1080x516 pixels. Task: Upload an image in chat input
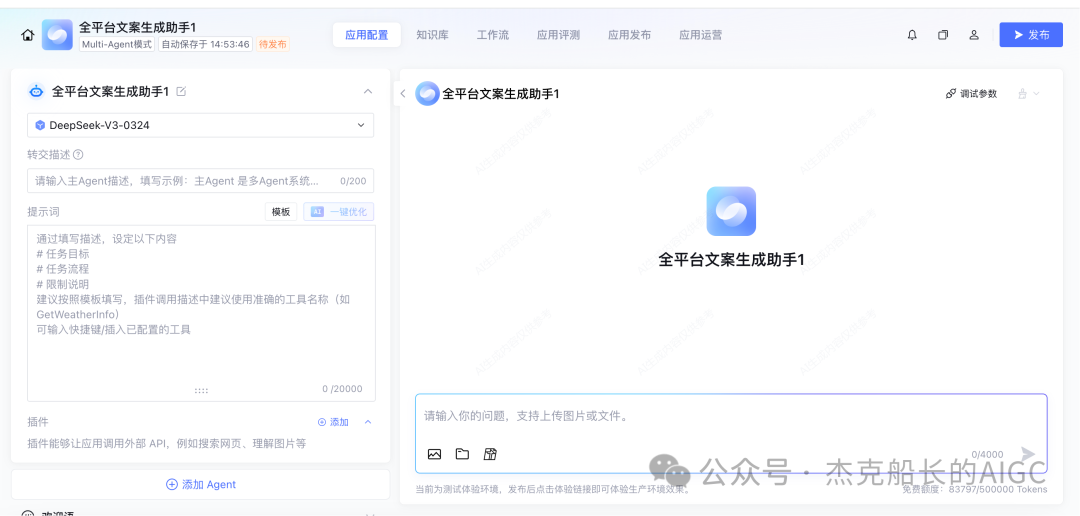pyautogui.click(x=434, y=454)
